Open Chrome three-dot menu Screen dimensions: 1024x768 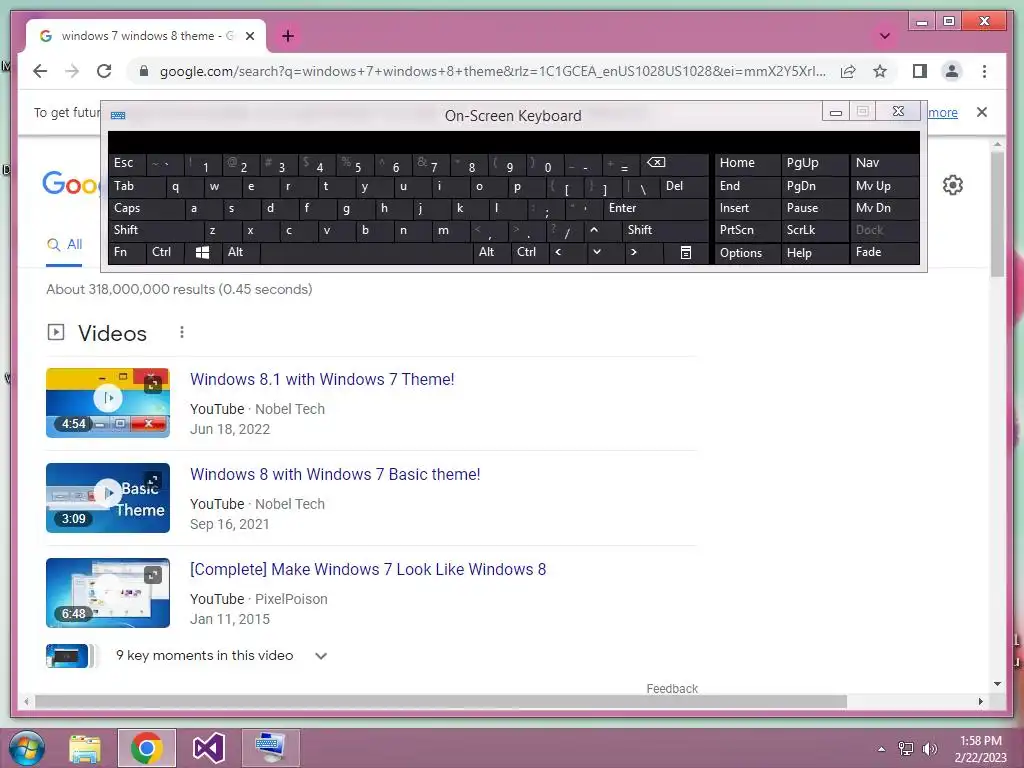coord(984,71)
